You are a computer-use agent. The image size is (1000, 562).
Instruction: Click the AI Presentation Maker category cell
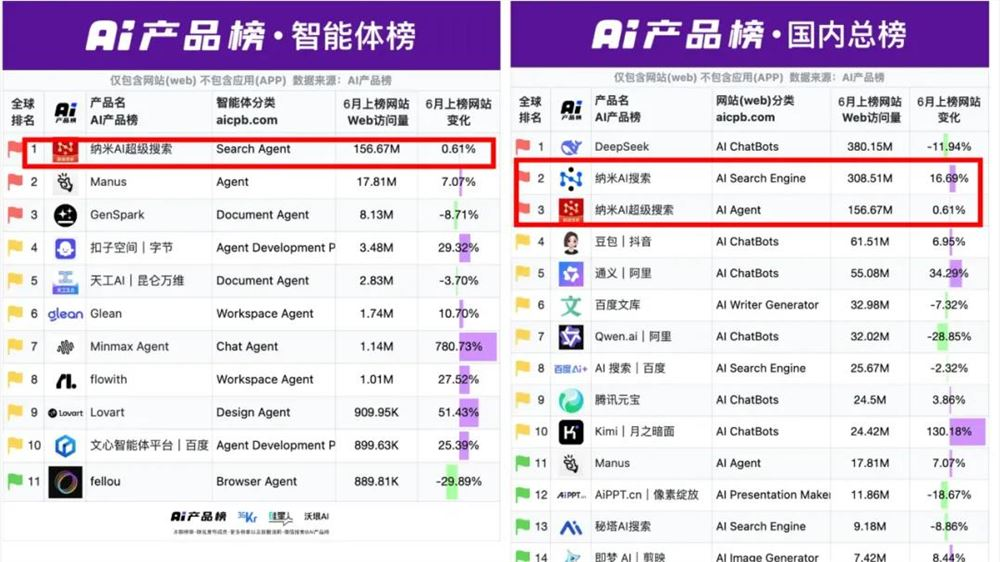click(773, 495)
